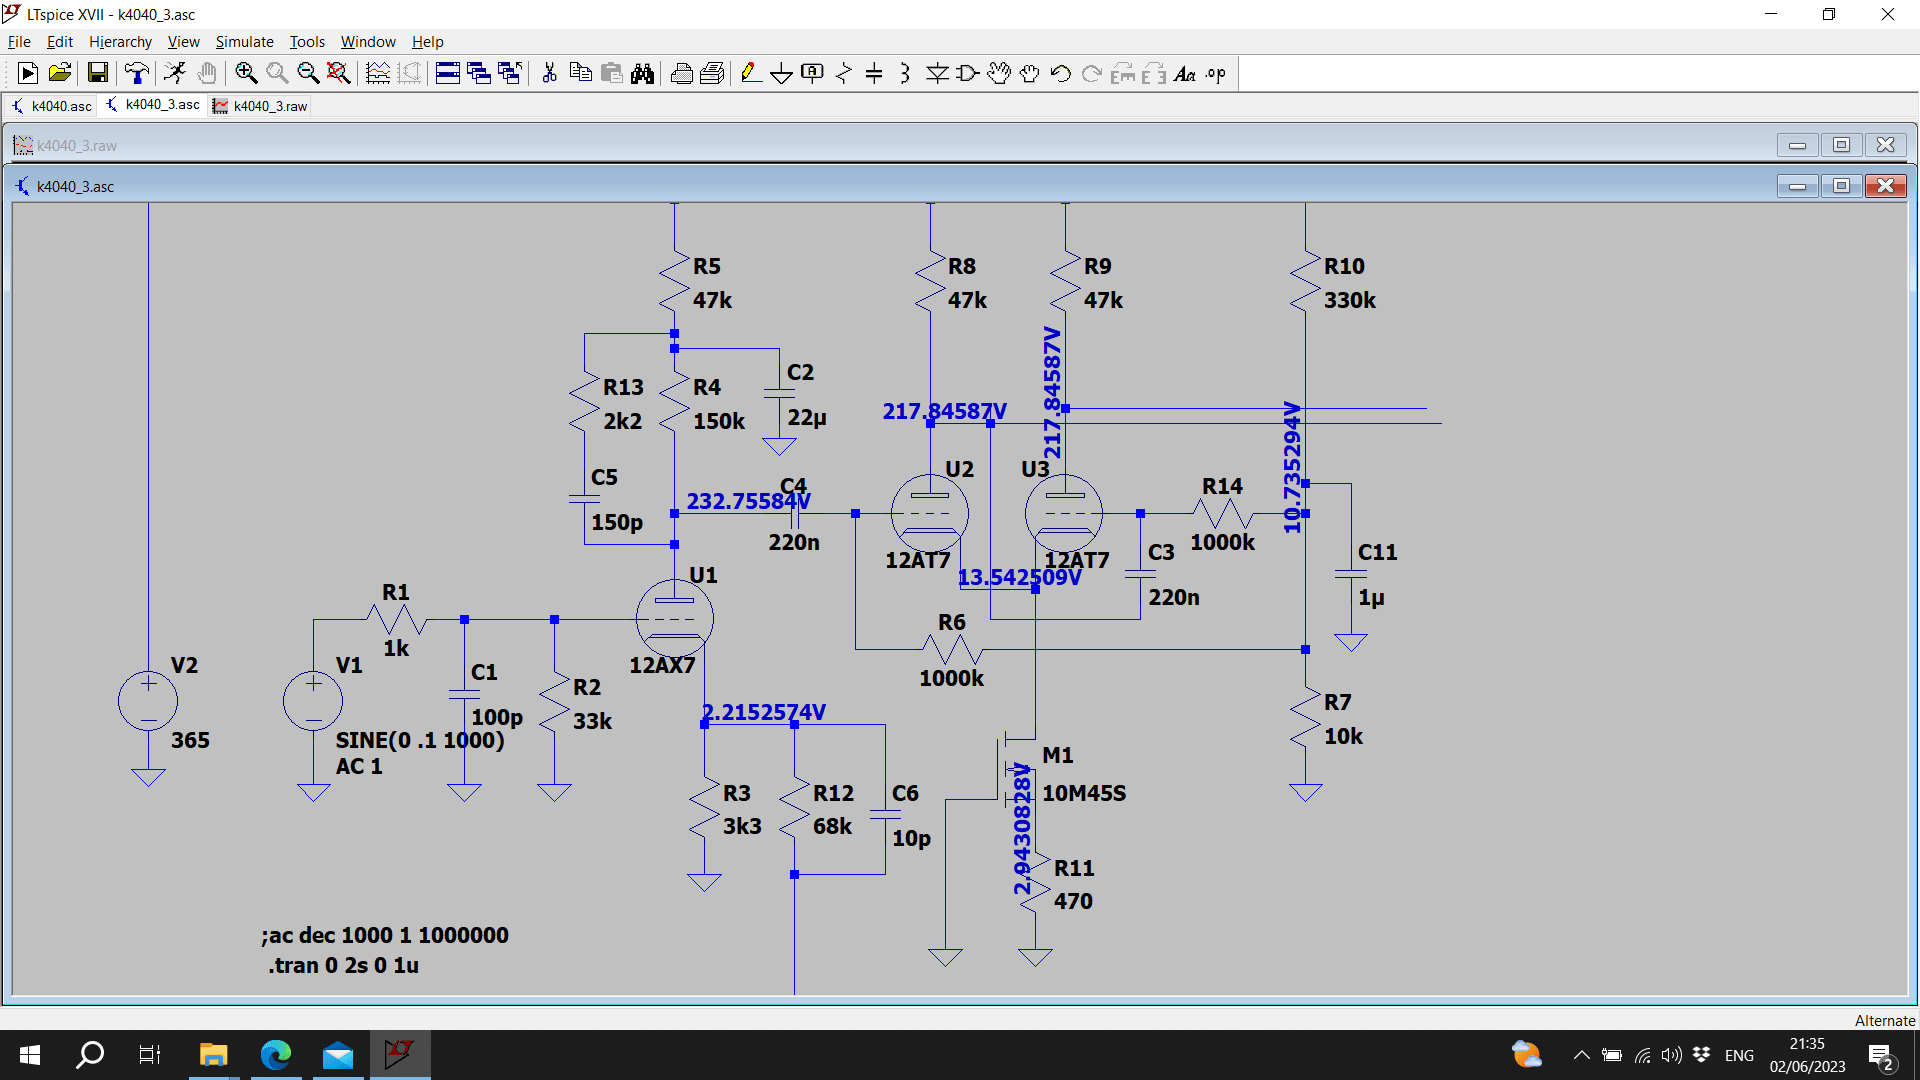Open Find with the binoculars icon
Viewport: 1920px width, 1080px height.
coord(643,73)
